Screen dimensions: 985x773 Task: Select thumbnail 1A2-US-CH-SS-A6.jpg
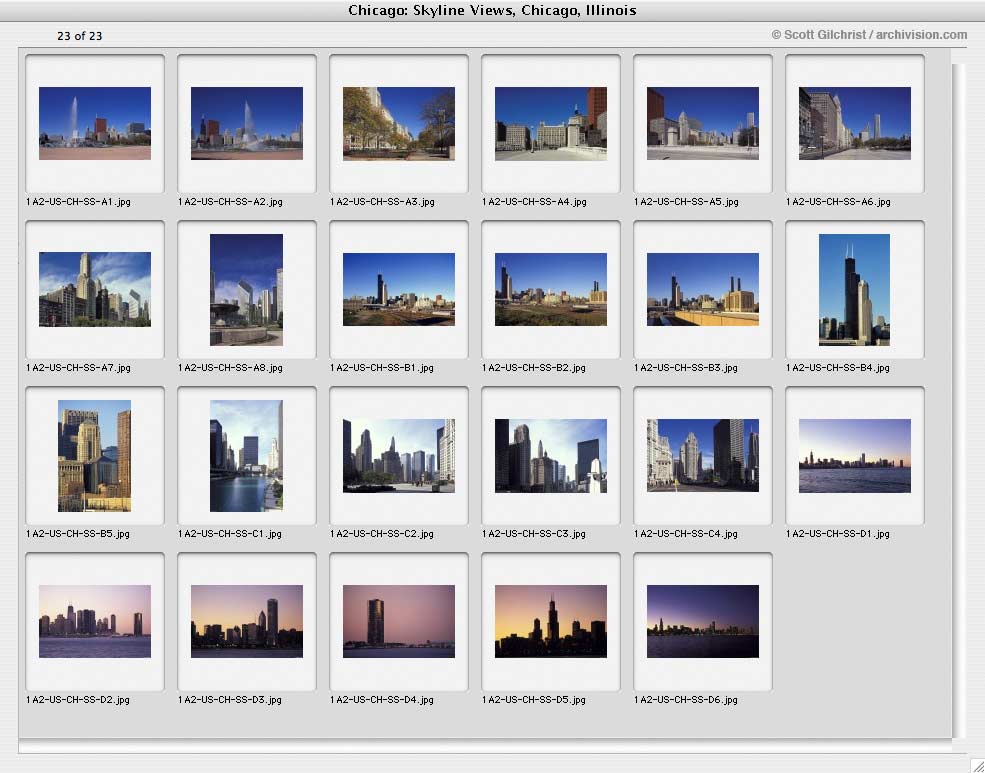tap(855, 123)
